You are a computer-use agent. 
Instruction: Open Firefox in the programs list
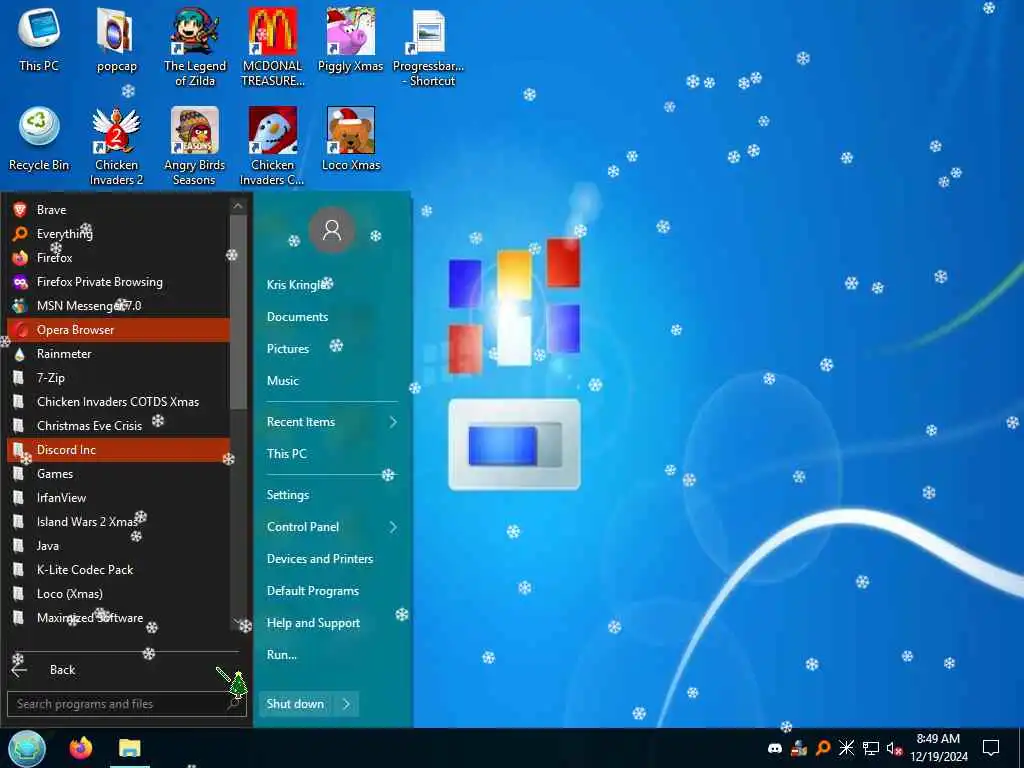pos(118,258)
